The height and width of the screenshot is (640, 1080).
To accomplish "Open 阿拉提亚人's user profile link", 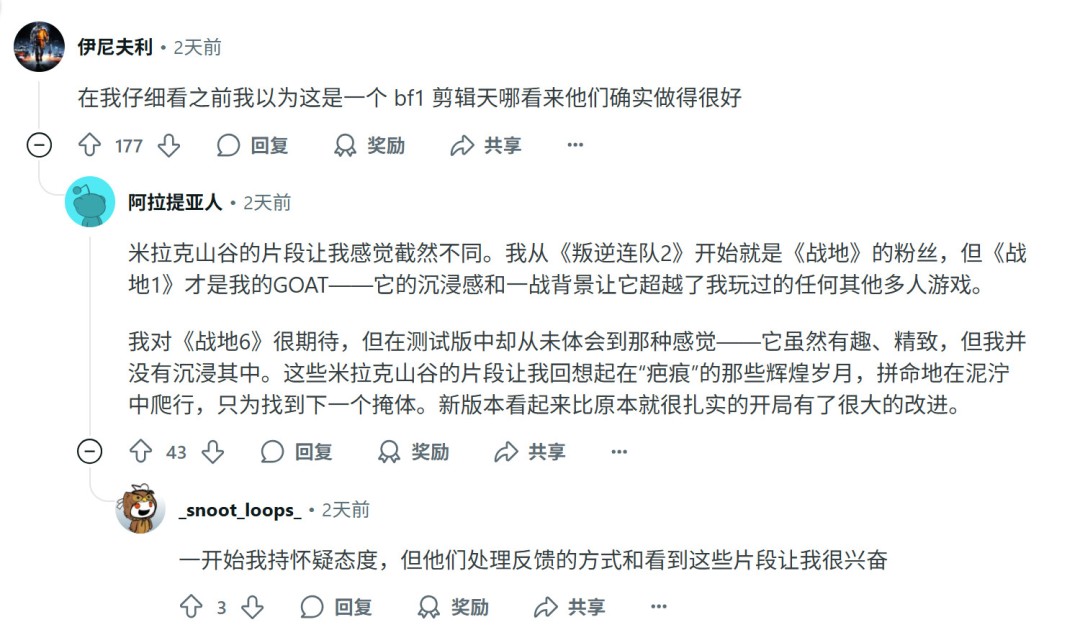I will [175, 202].
